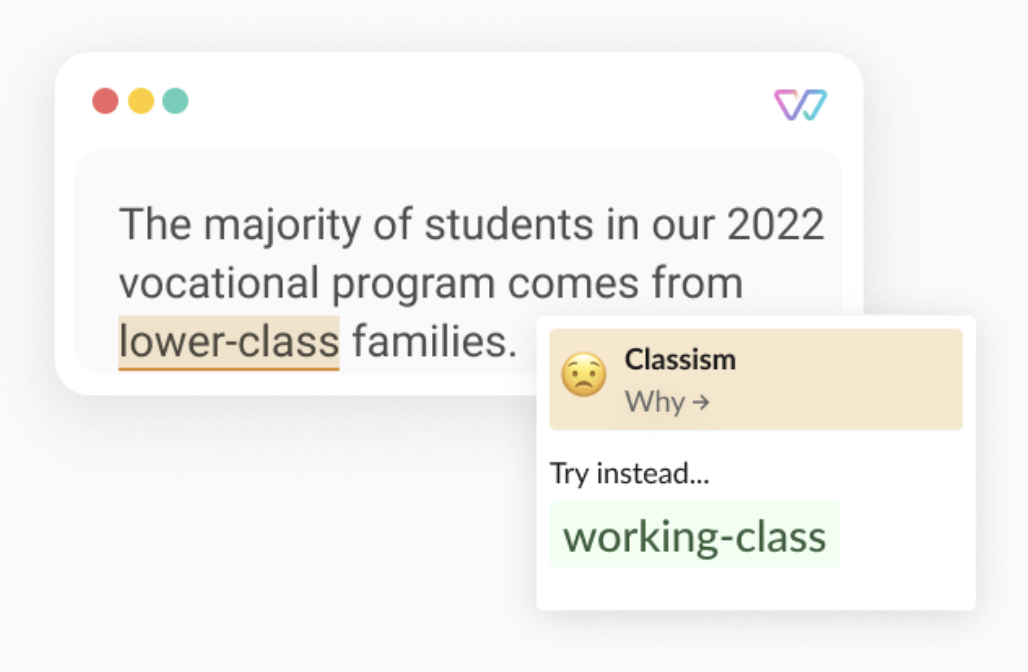1028x672 pixels.
Task: Apply the working-class suggestion
Action: point(694,536)
